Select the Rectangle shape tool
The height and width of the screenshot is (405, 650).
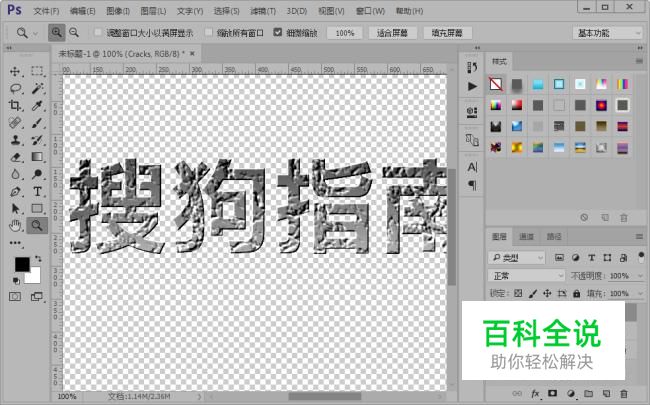point(37,209)
